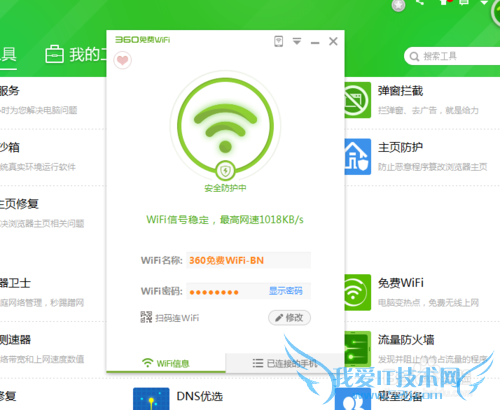Click the 拦弹窗、去广告 description text
This screenshot has height=410, width=500.
click(428, 110)
